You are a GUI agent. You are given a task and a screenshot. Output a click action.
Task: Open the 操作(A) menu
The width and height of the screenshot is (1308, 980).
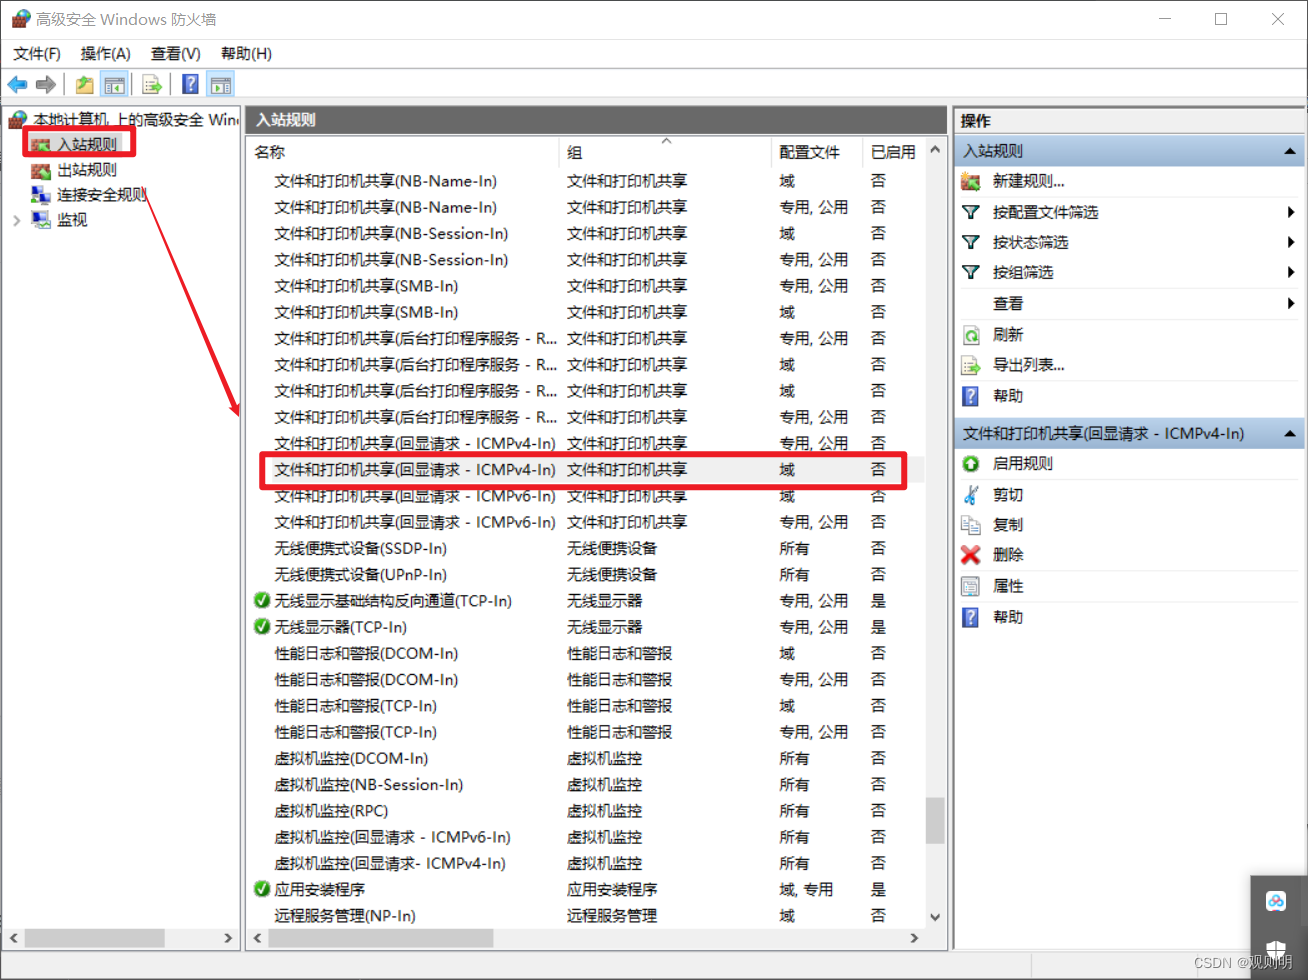point(106,54)
